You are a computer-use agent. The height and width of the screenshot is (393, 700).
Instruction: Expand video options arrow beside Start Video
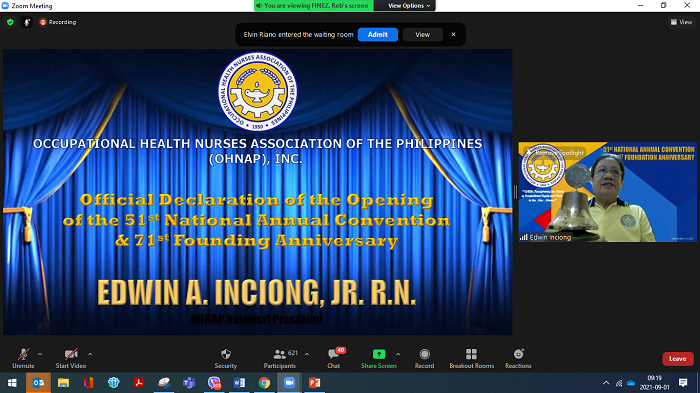pos(90,354)
